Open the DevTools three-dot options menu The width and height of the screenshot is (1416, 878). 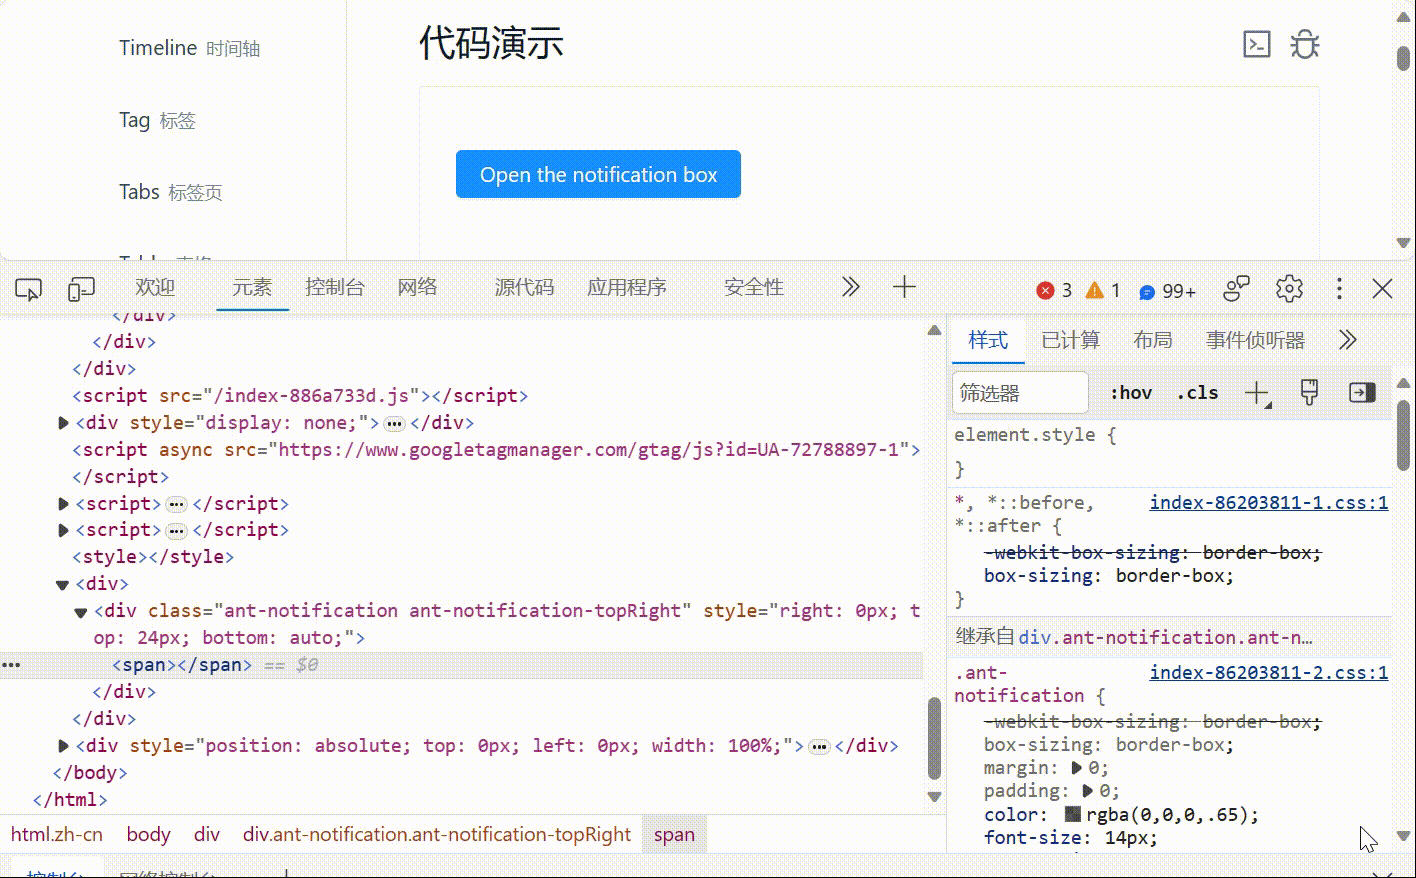(1339, 288)
